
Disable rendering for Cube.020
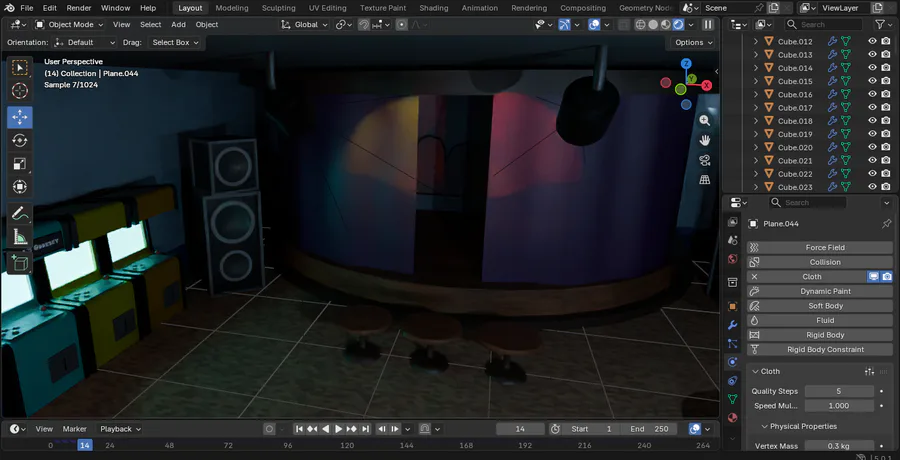[886, 147]
